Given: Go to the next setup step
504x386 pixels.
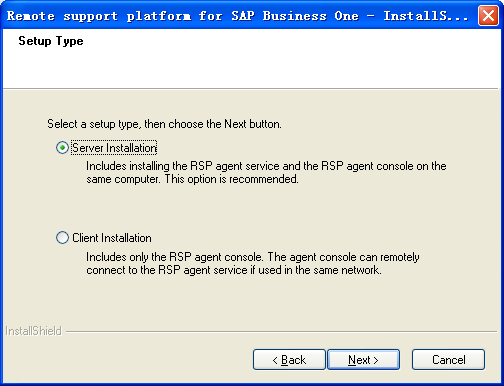Looking at the screenshot, I should tap(363, 360).
